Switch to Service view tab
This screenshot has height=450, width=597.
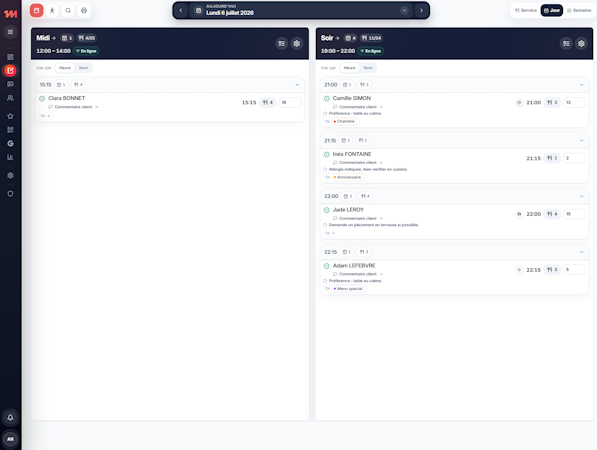(526, 11)
